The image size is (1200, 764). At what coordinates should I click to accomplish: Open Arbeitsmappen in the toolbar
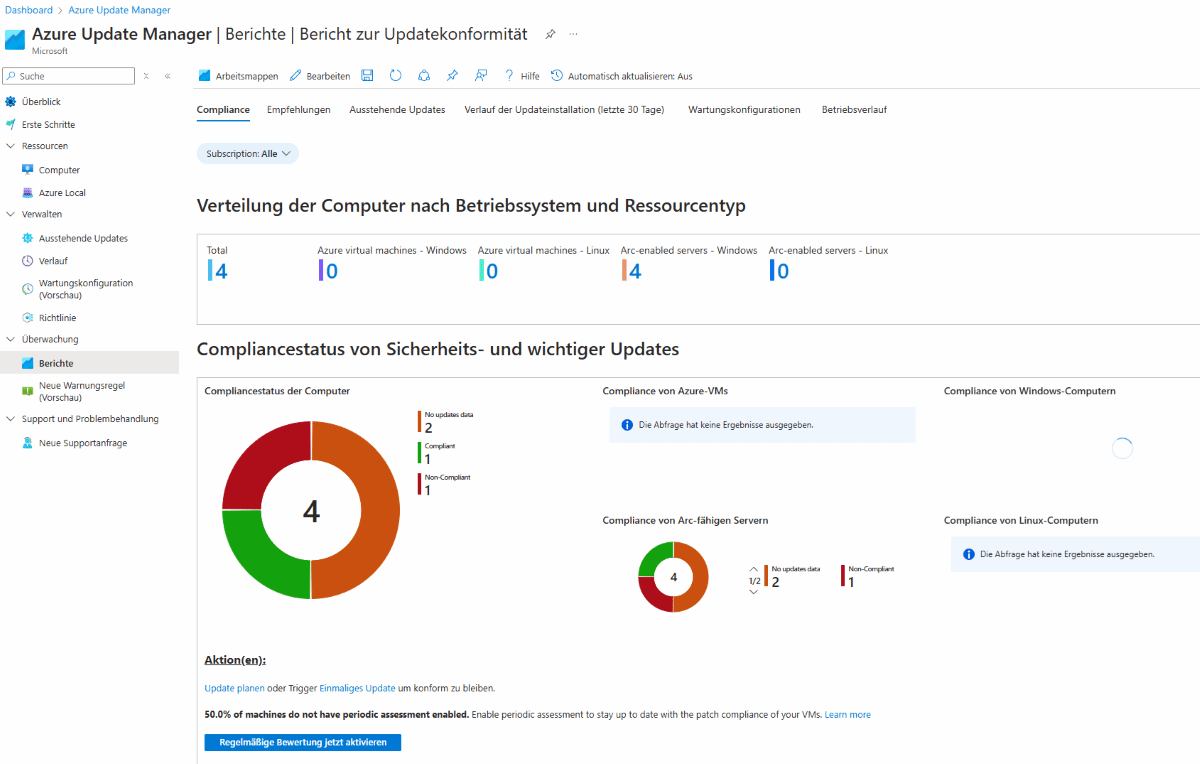tap(238, 76)
